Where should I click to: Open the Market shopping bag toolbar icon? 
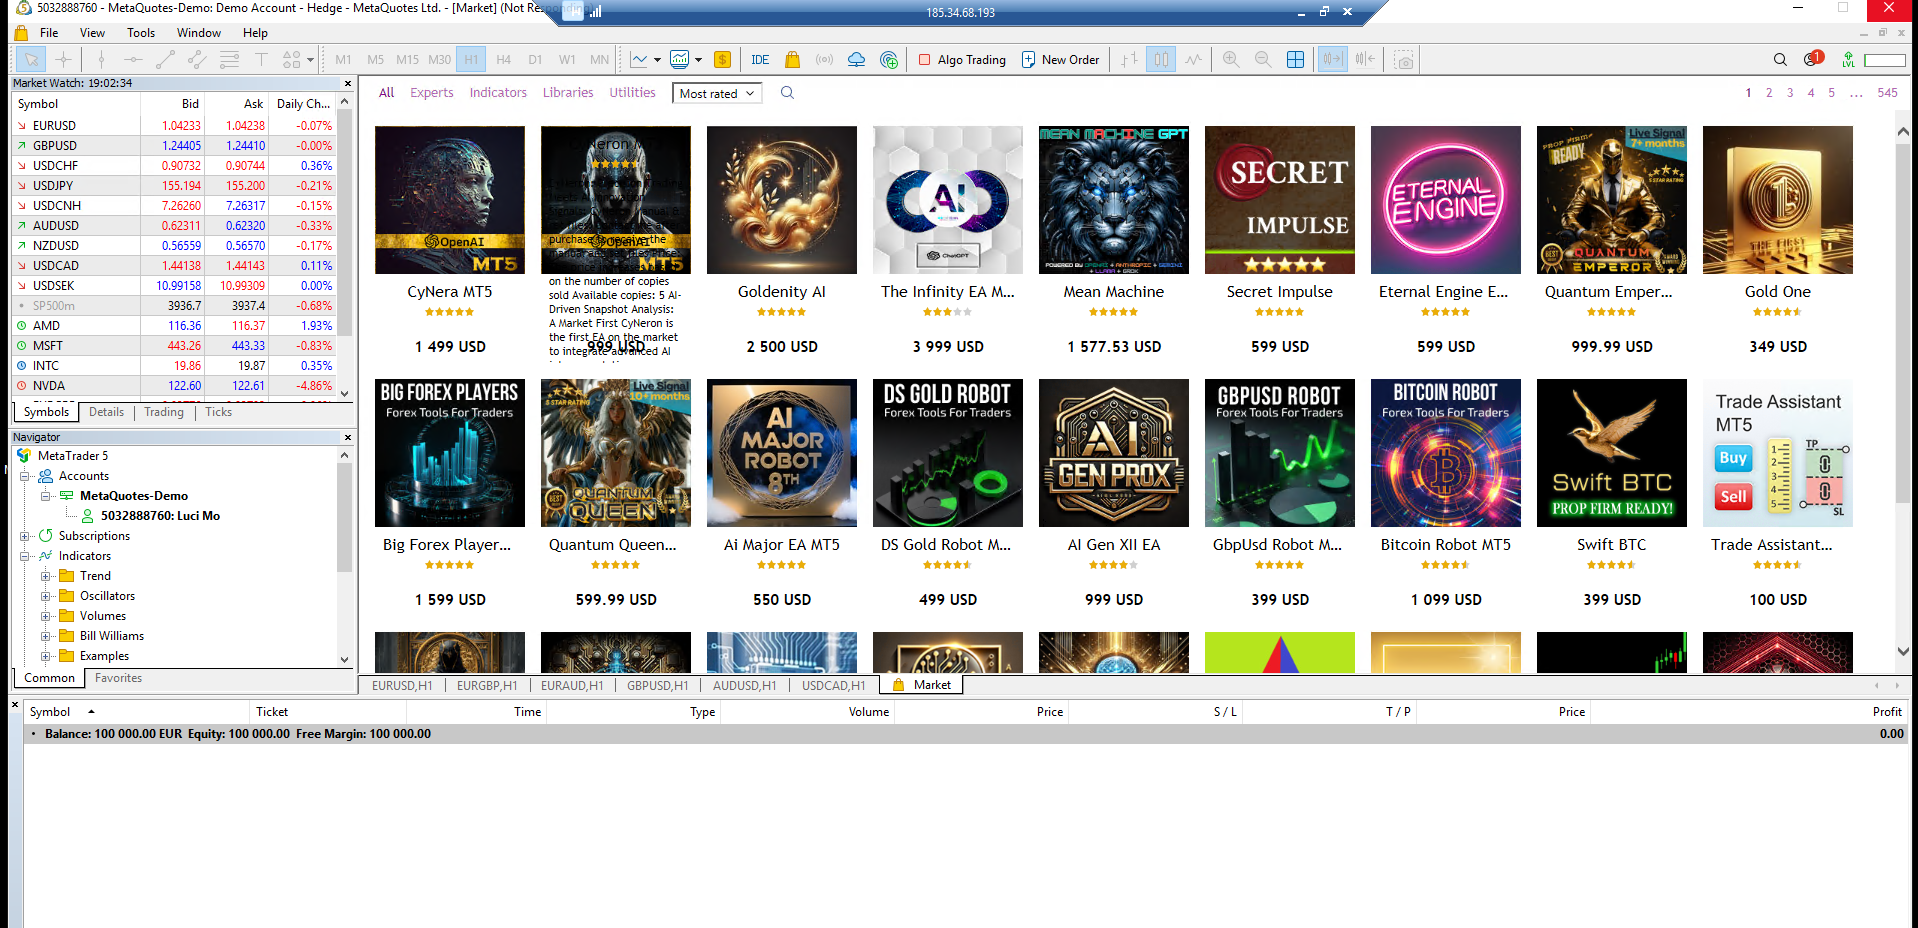point(792,60)
